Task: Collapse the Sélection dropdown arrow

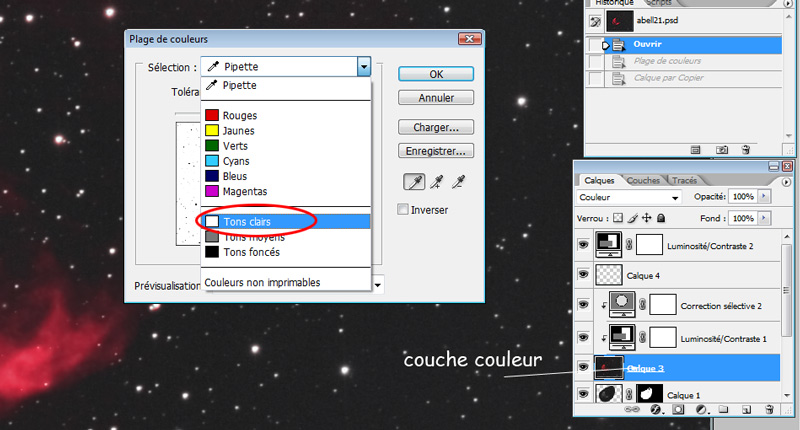Action: (364, 66)
